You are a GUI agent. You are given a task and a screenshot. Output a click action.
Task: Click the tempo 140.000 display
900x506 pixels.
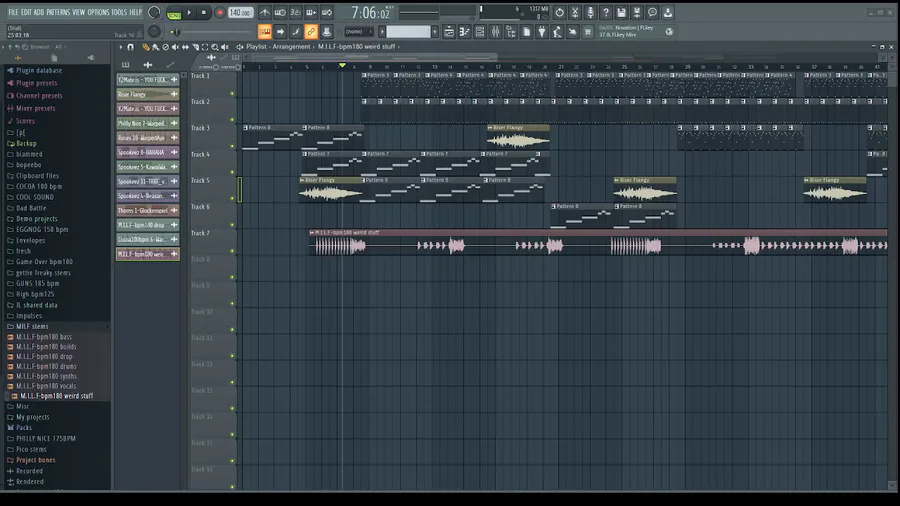[240, 13]
